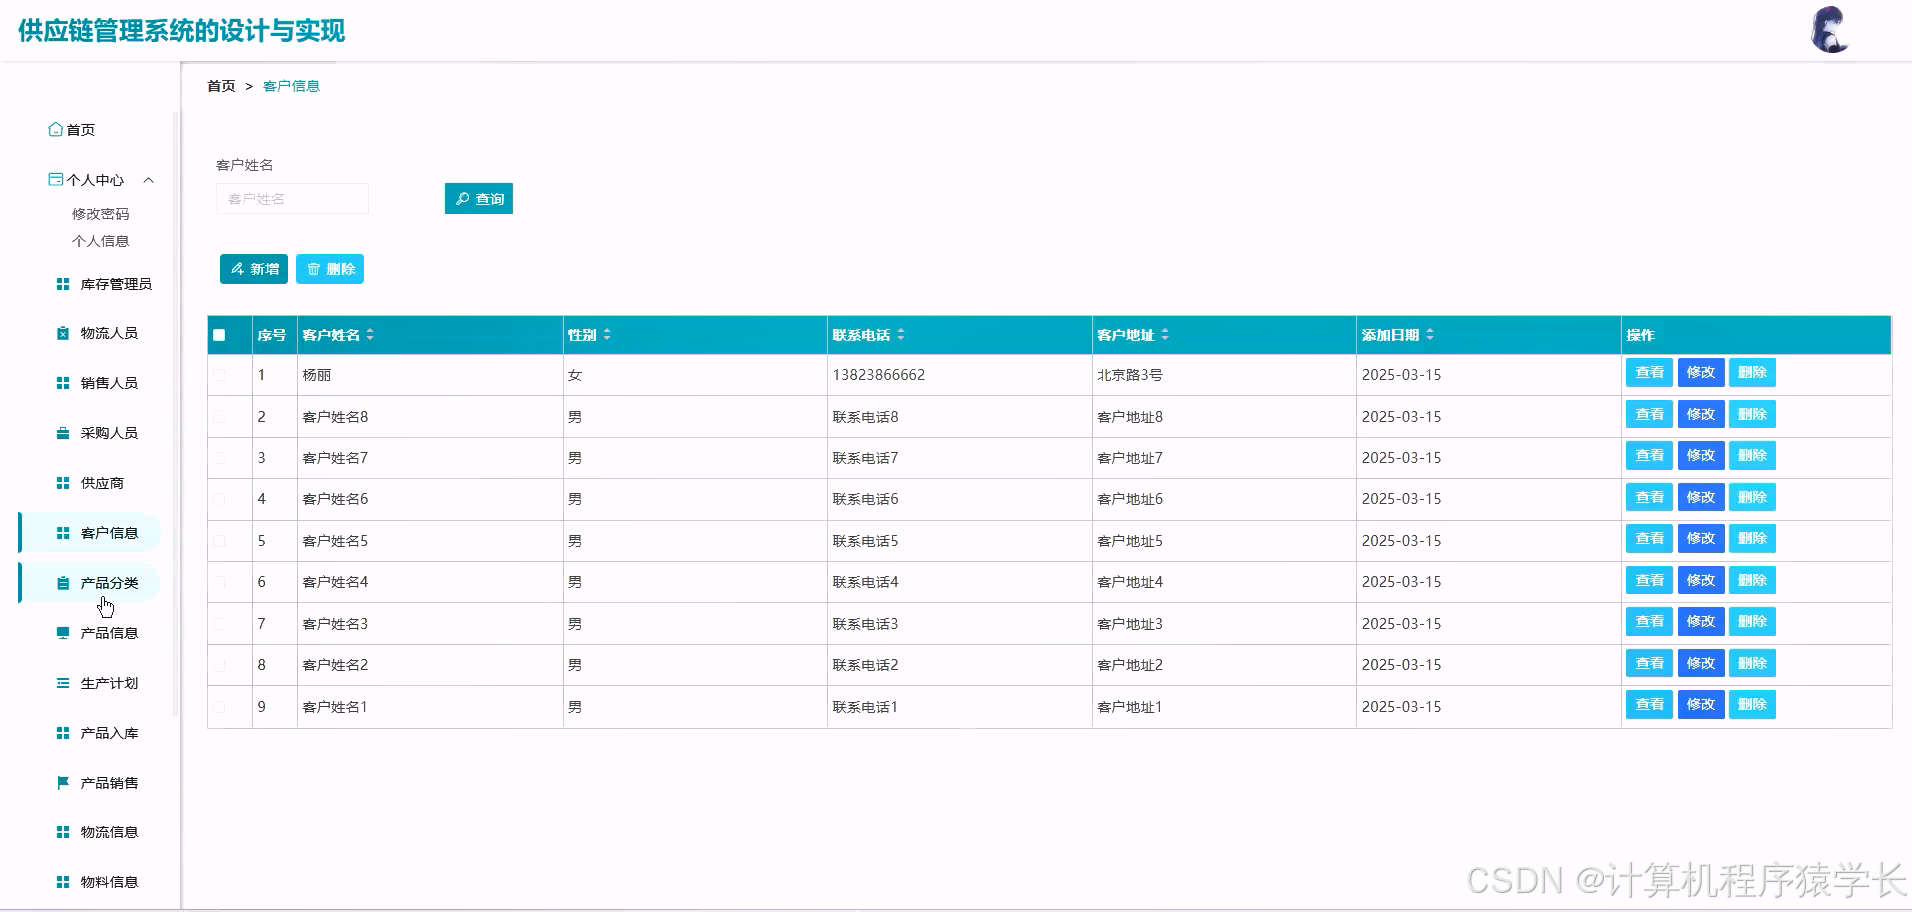Click the 产品分类 clipboard icon
The height and width of the screenshot is (912, 1912).
pyautogui.click(x=63, y=583)
